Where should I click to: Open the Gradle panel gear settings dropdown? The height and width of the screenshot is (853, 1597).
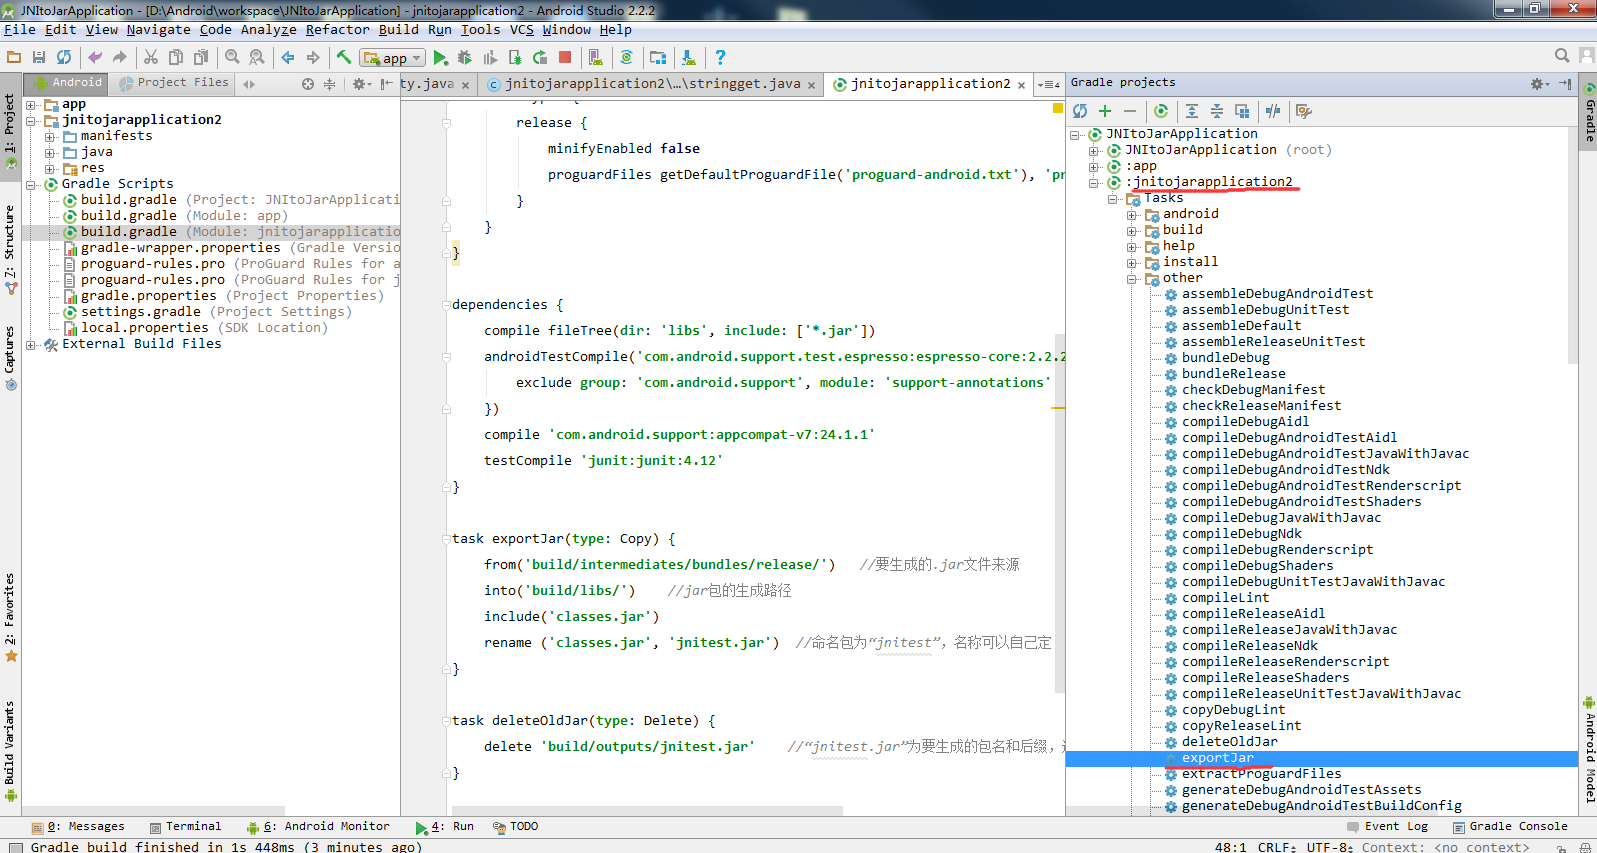[x=1540, y=84]
